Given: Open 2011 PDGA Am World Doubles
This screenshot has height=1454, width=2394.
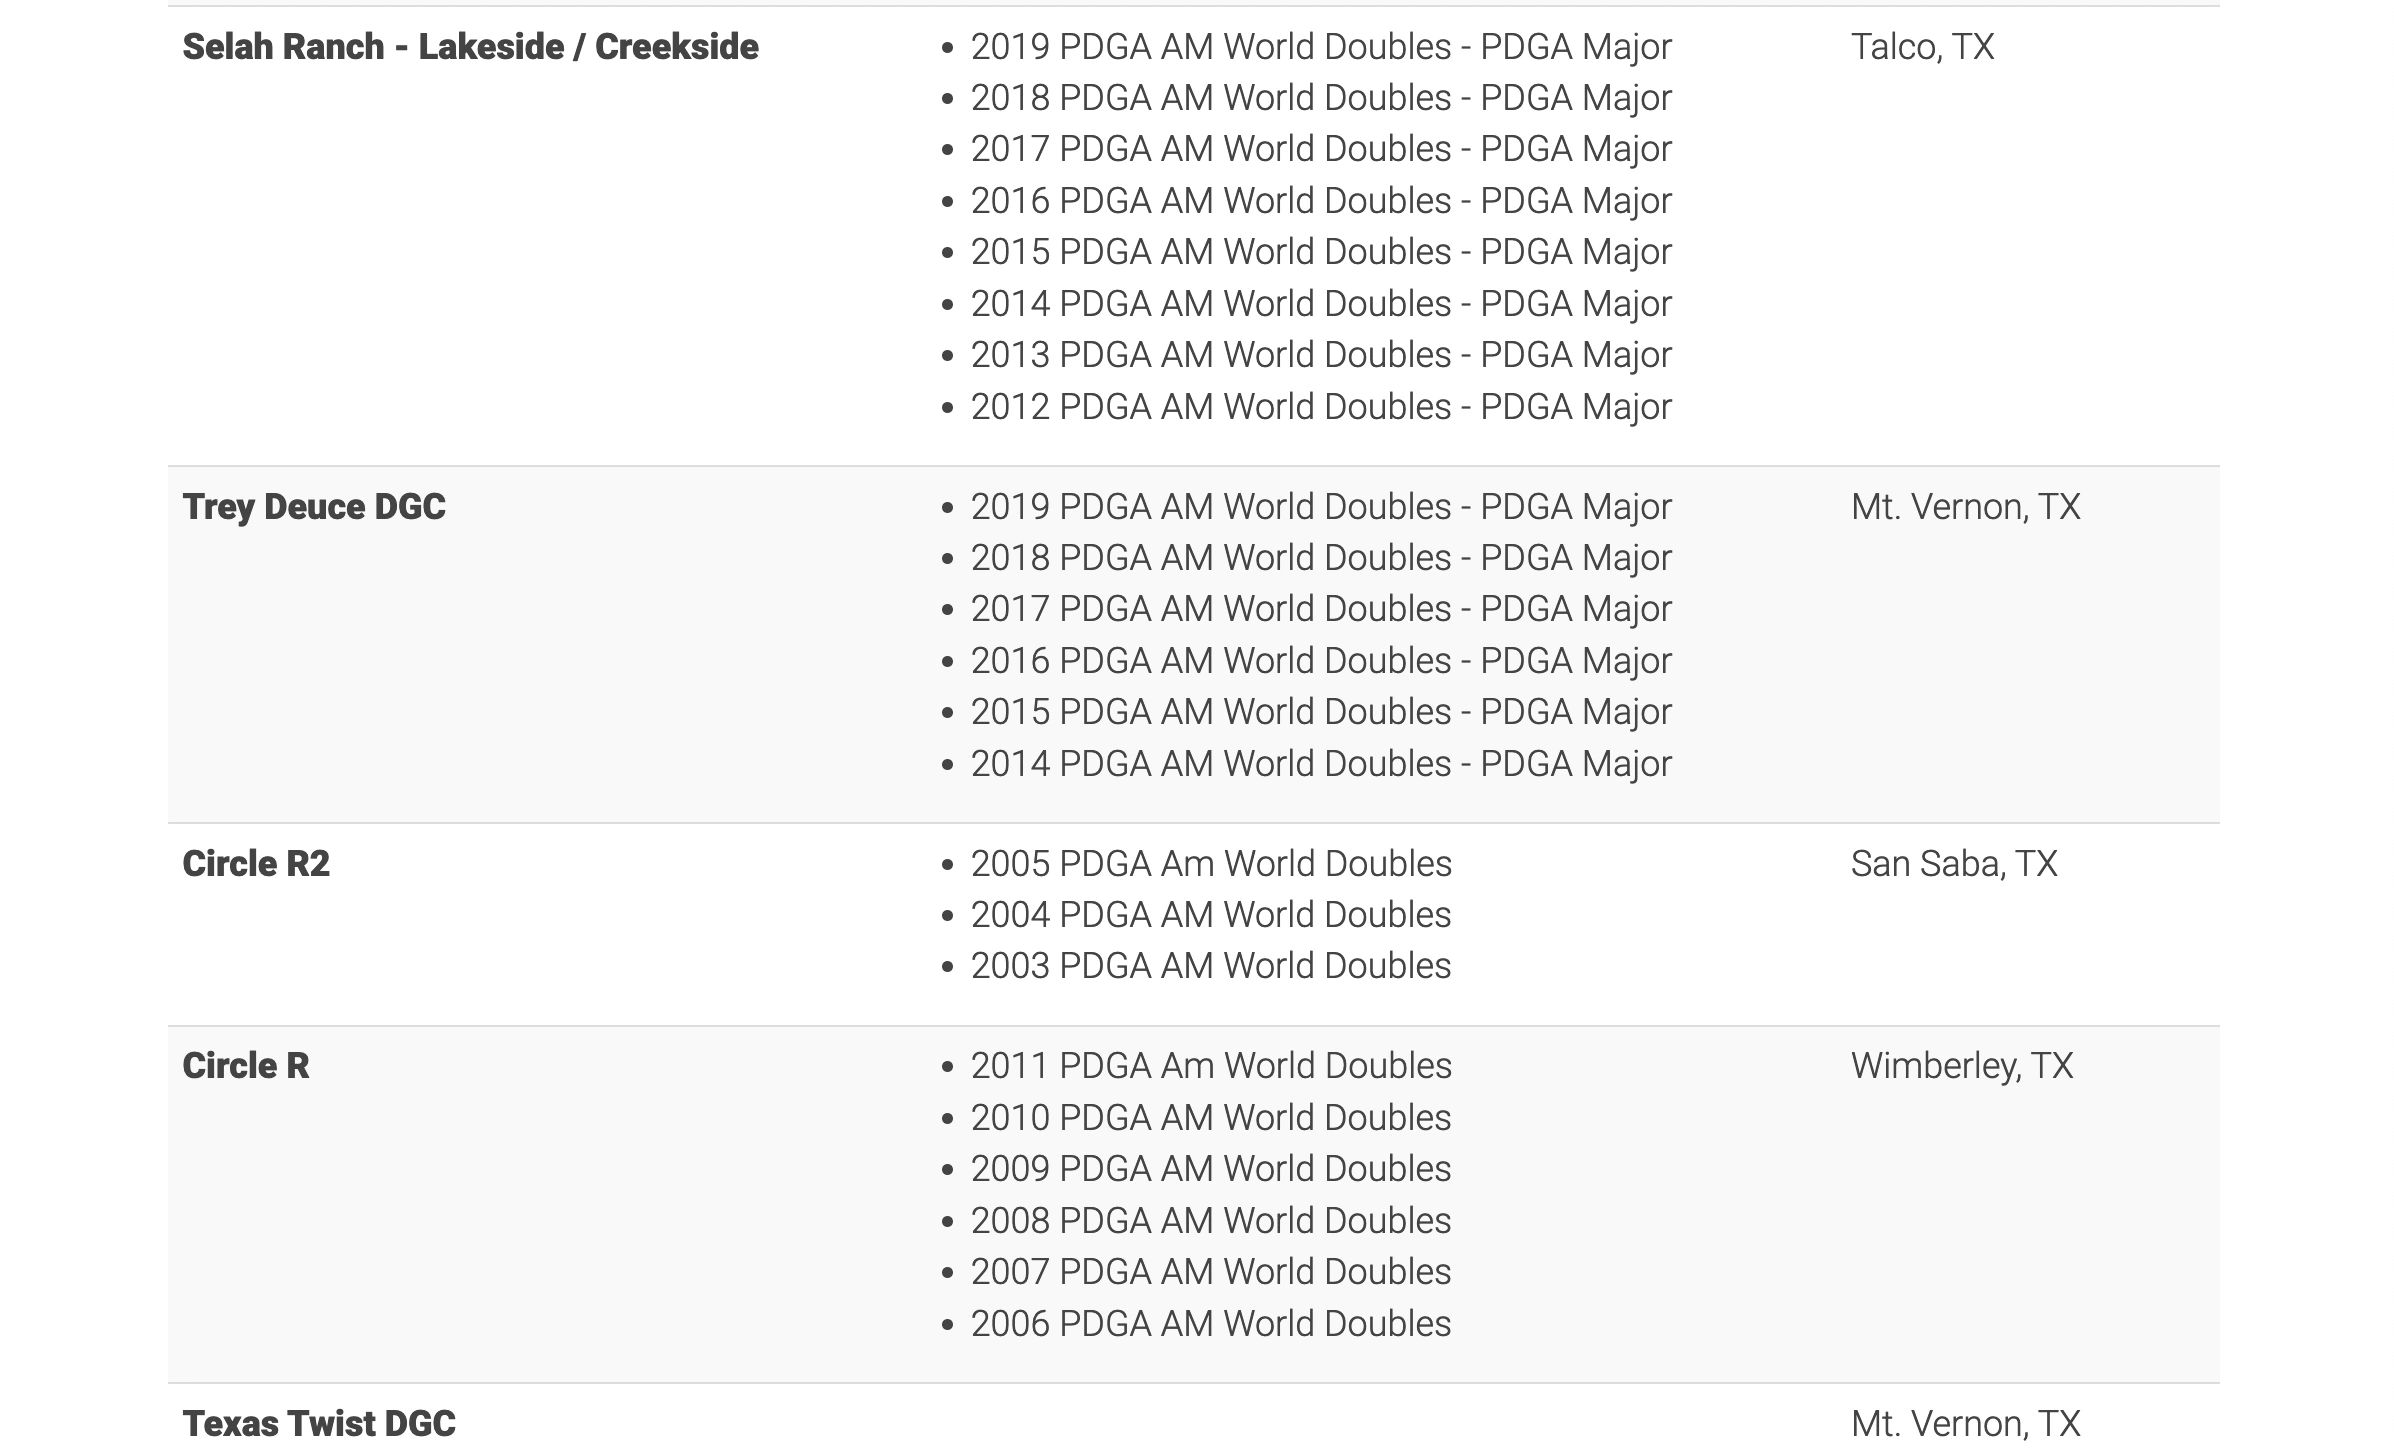Looking at the screenshot, I should 1210,1066.
